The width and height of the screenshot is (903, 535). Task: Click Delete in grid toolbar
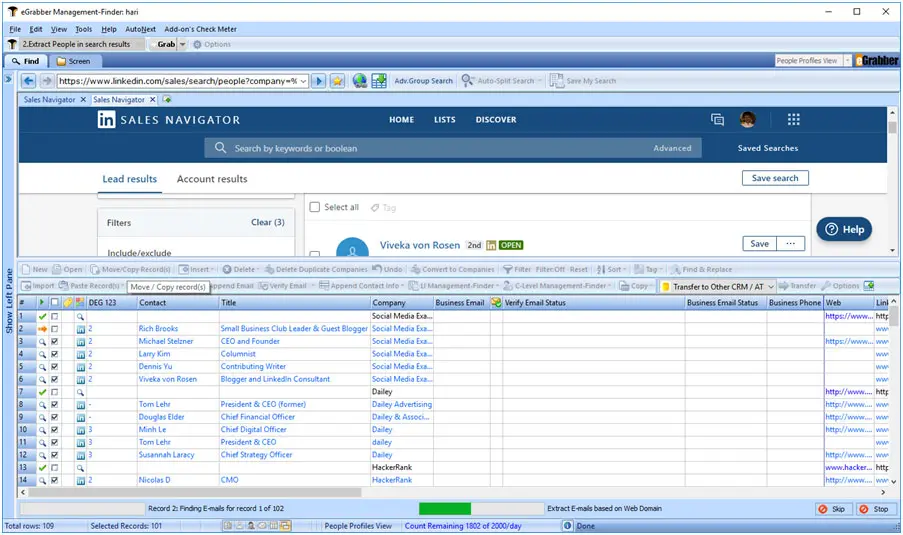pos(239,270)
